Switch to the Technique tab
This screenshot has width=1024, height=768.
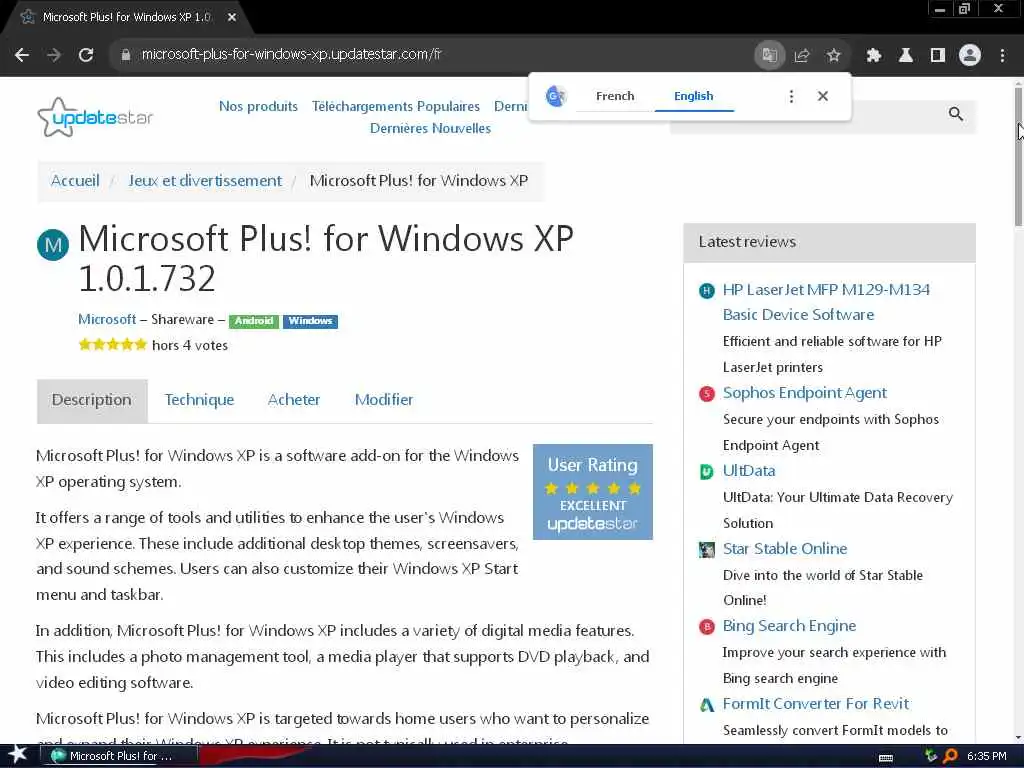[x=199, y=400]
